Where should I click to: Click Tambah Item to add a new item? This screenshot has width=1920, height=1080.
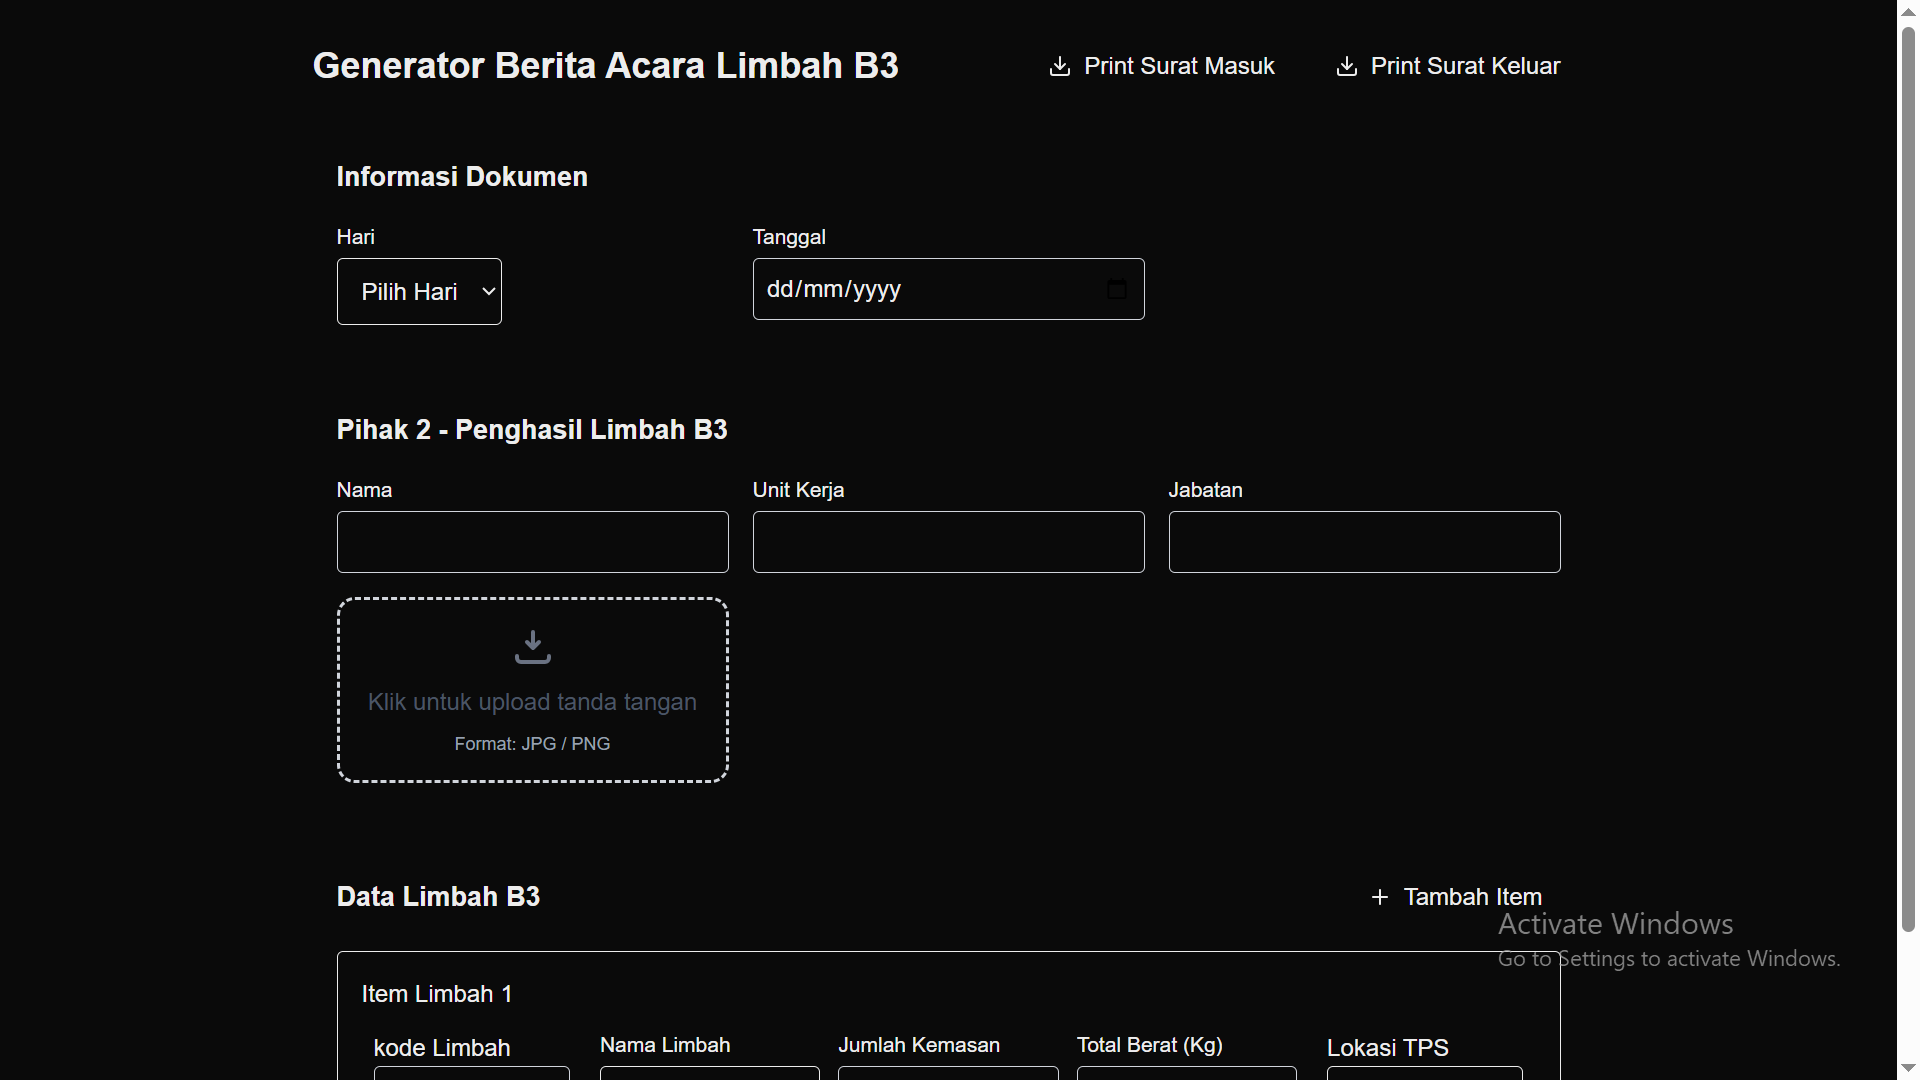point(1473,897)
